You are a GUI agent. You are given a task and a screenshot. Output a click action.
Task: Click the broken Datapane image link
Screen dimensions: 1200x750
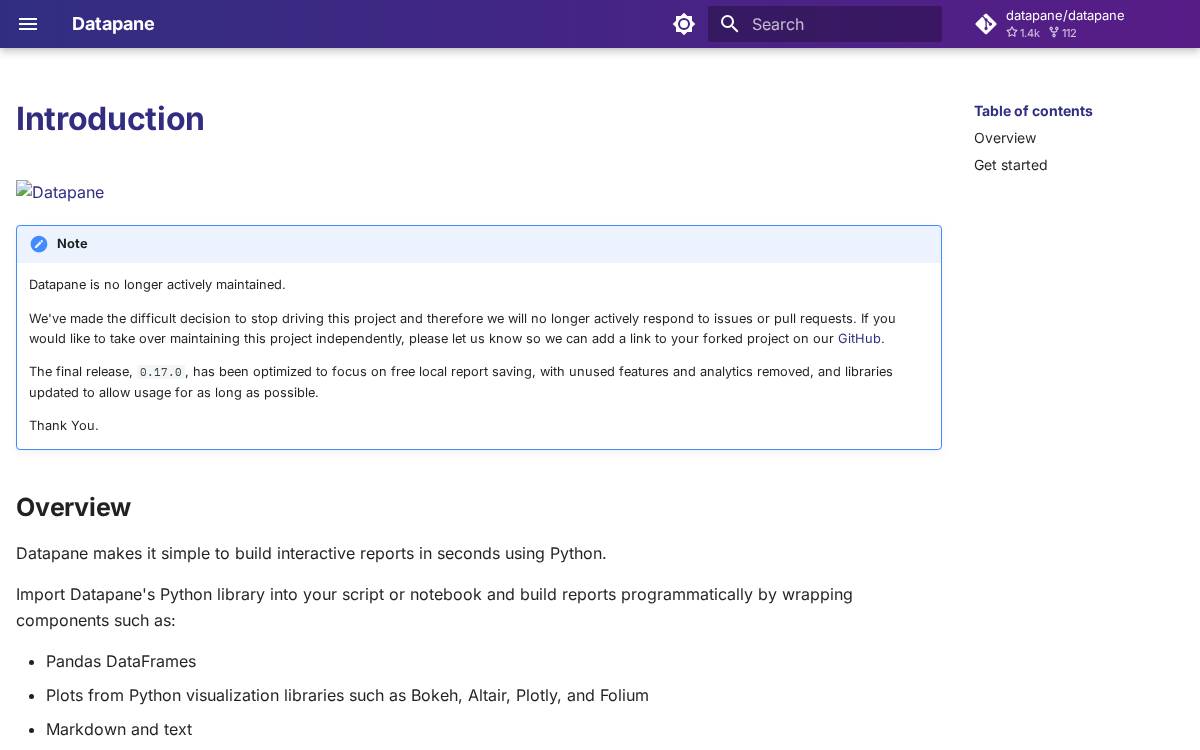coord(60,192)
